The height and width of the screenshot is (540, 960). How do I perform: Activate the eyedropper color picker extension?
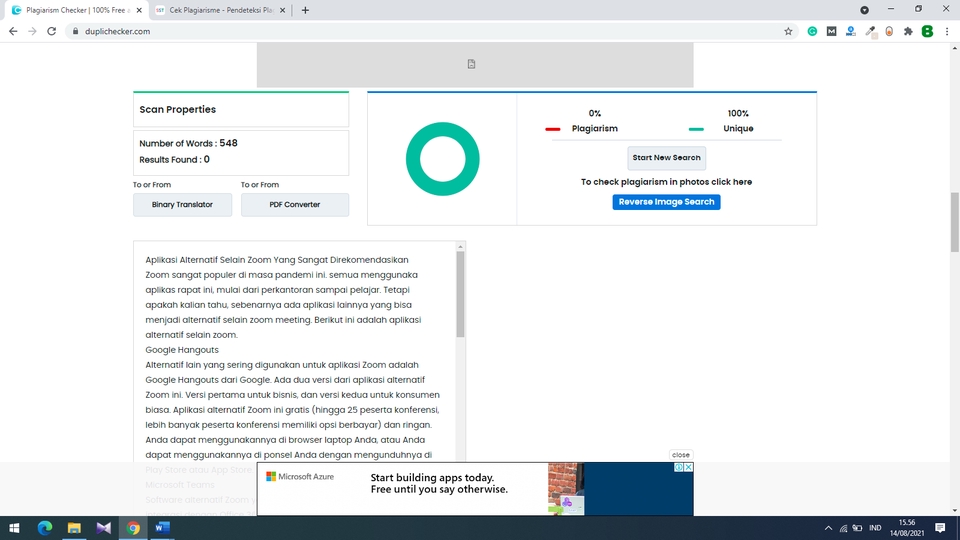point(870,31)
